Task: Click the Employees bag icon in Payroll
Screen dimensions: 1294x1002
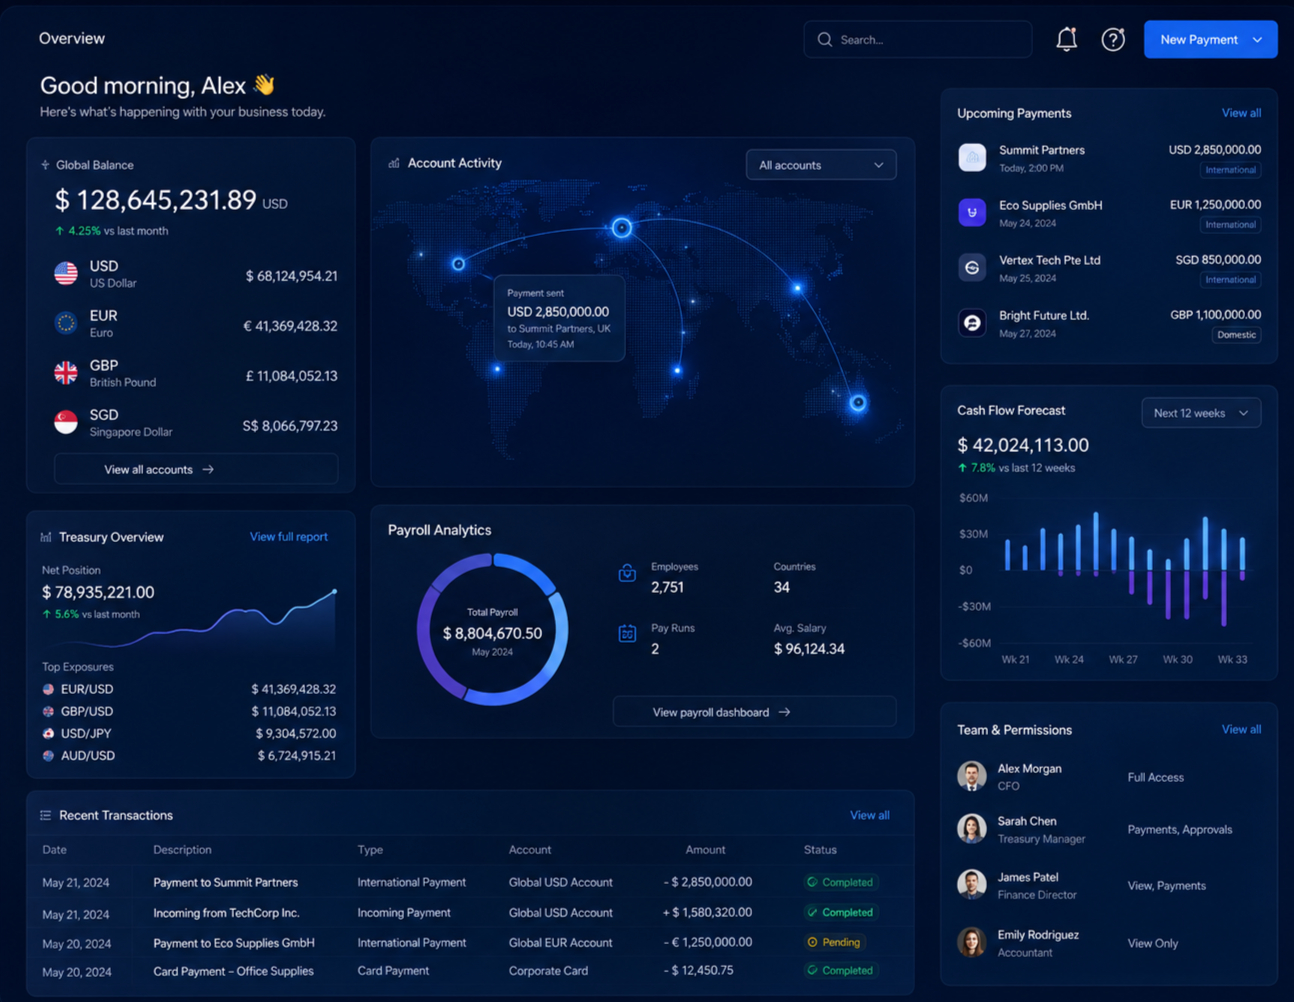Action: point(627,573)
